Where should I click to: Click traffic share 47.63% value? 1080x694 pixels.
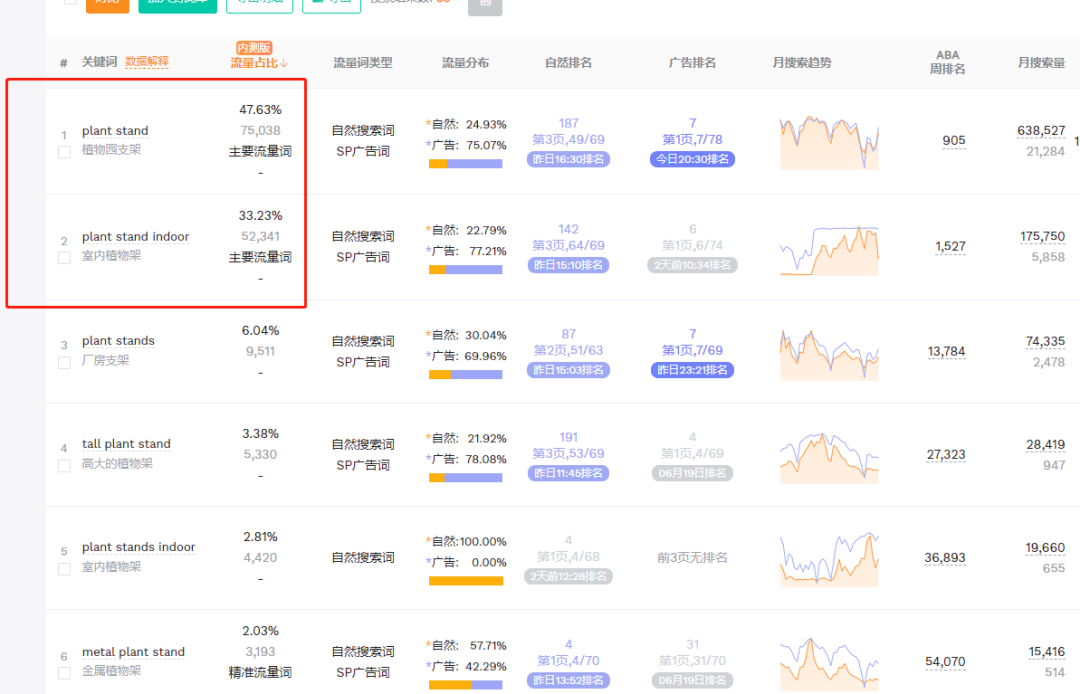(x=260, y=109)
